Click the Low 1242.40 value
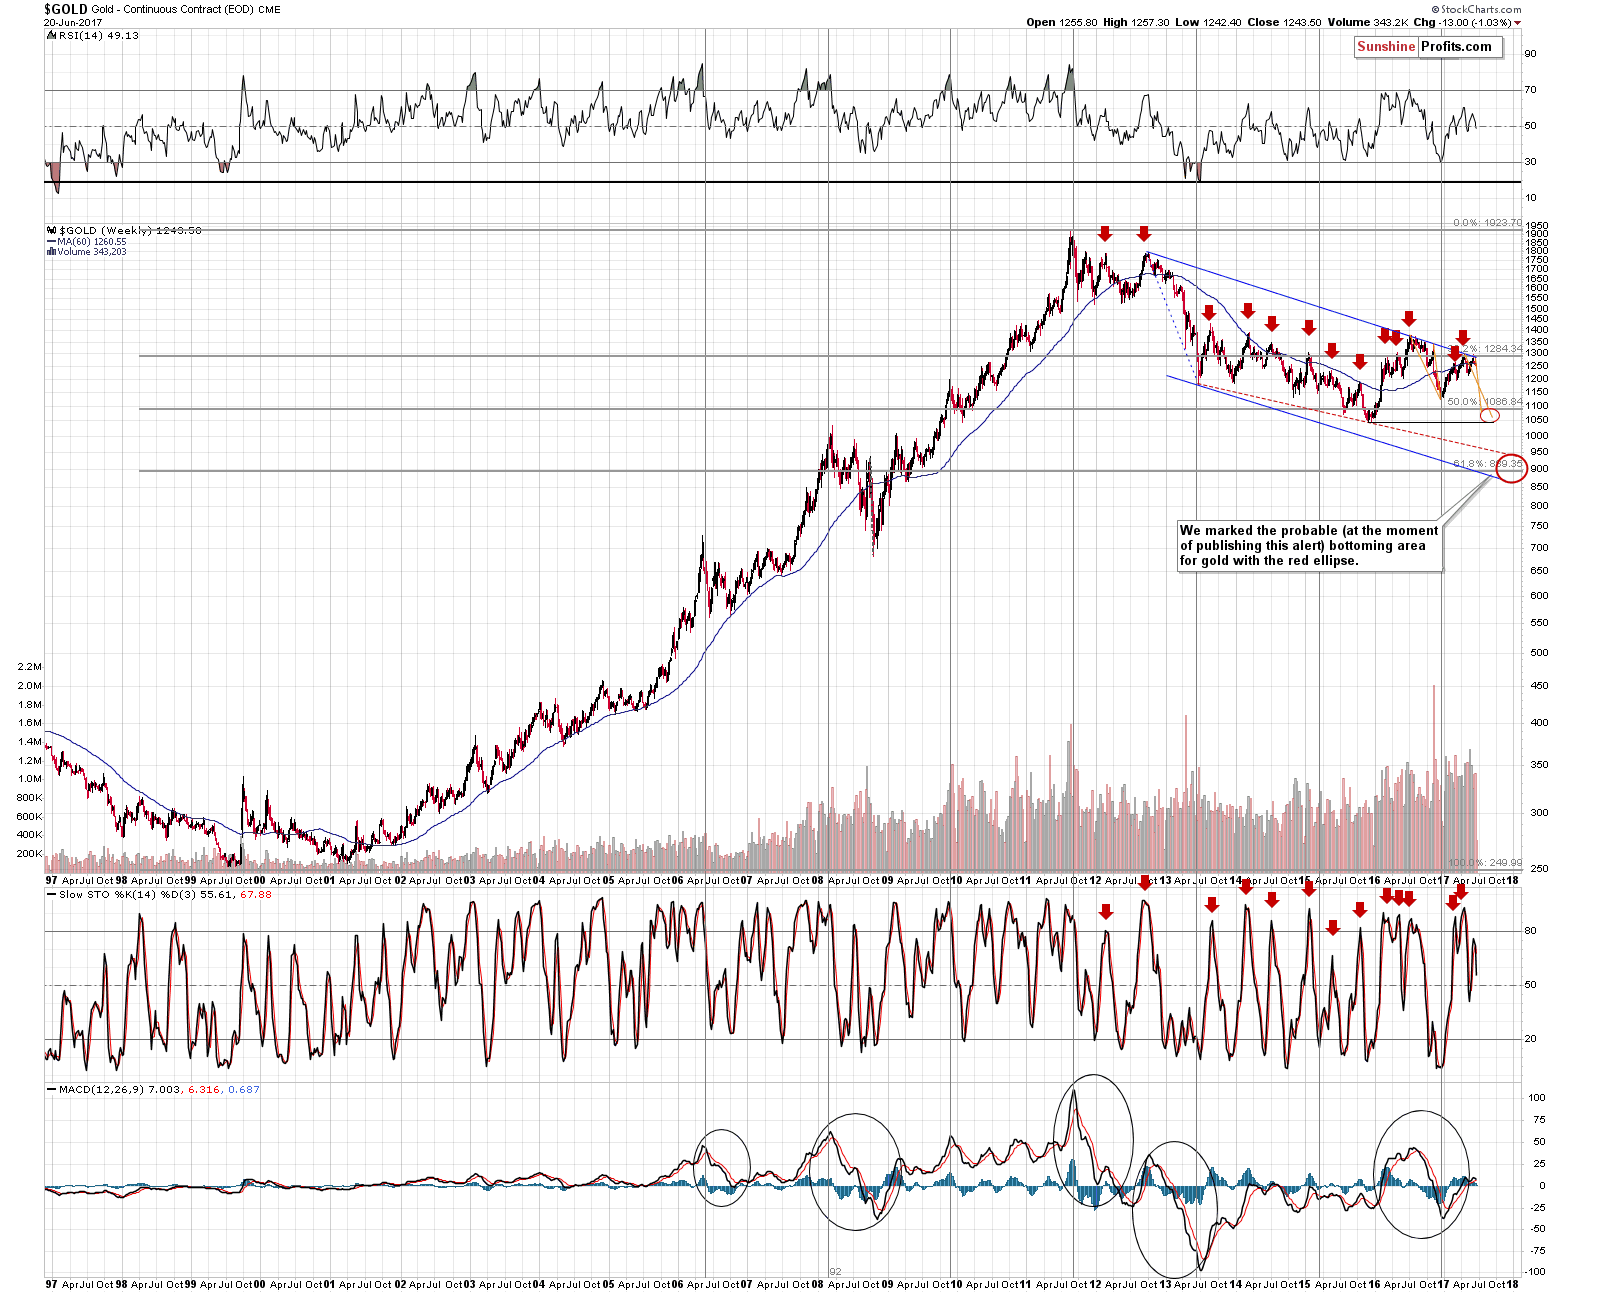Viewport: 1615px width, 1293px height. click(1209, 22)
